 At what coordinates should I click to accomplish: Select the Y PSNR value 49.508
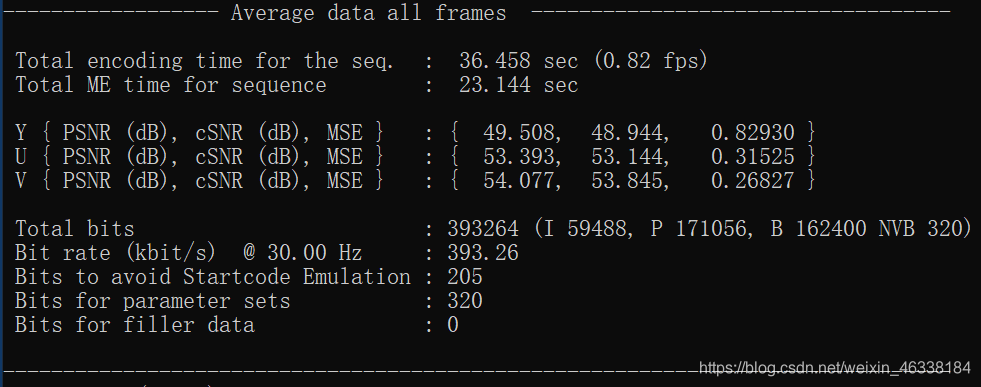[x=519, y=133]
